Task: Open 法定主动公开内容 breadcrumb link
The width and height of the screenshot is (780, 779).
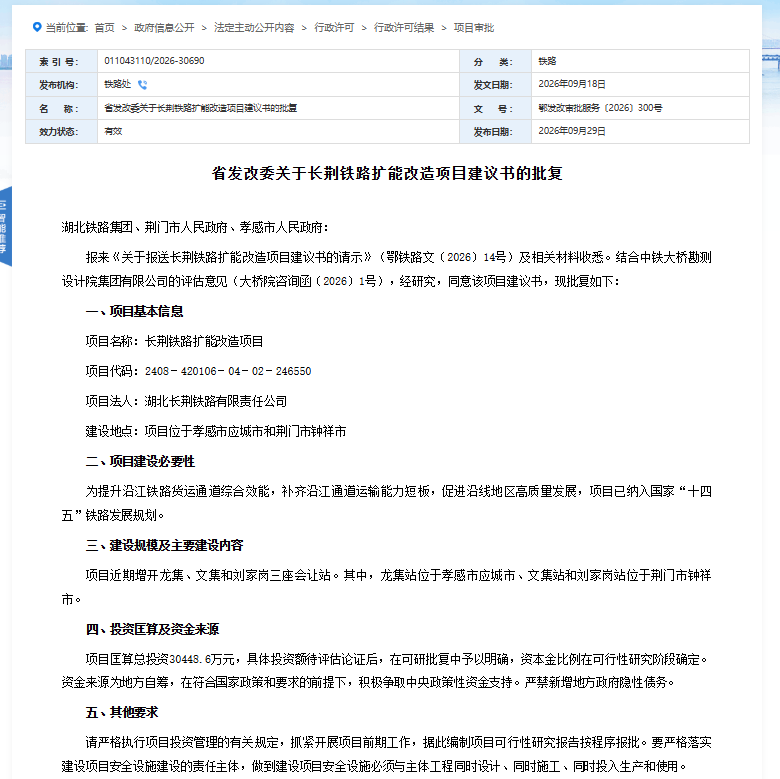Action: tap(254, 28)
